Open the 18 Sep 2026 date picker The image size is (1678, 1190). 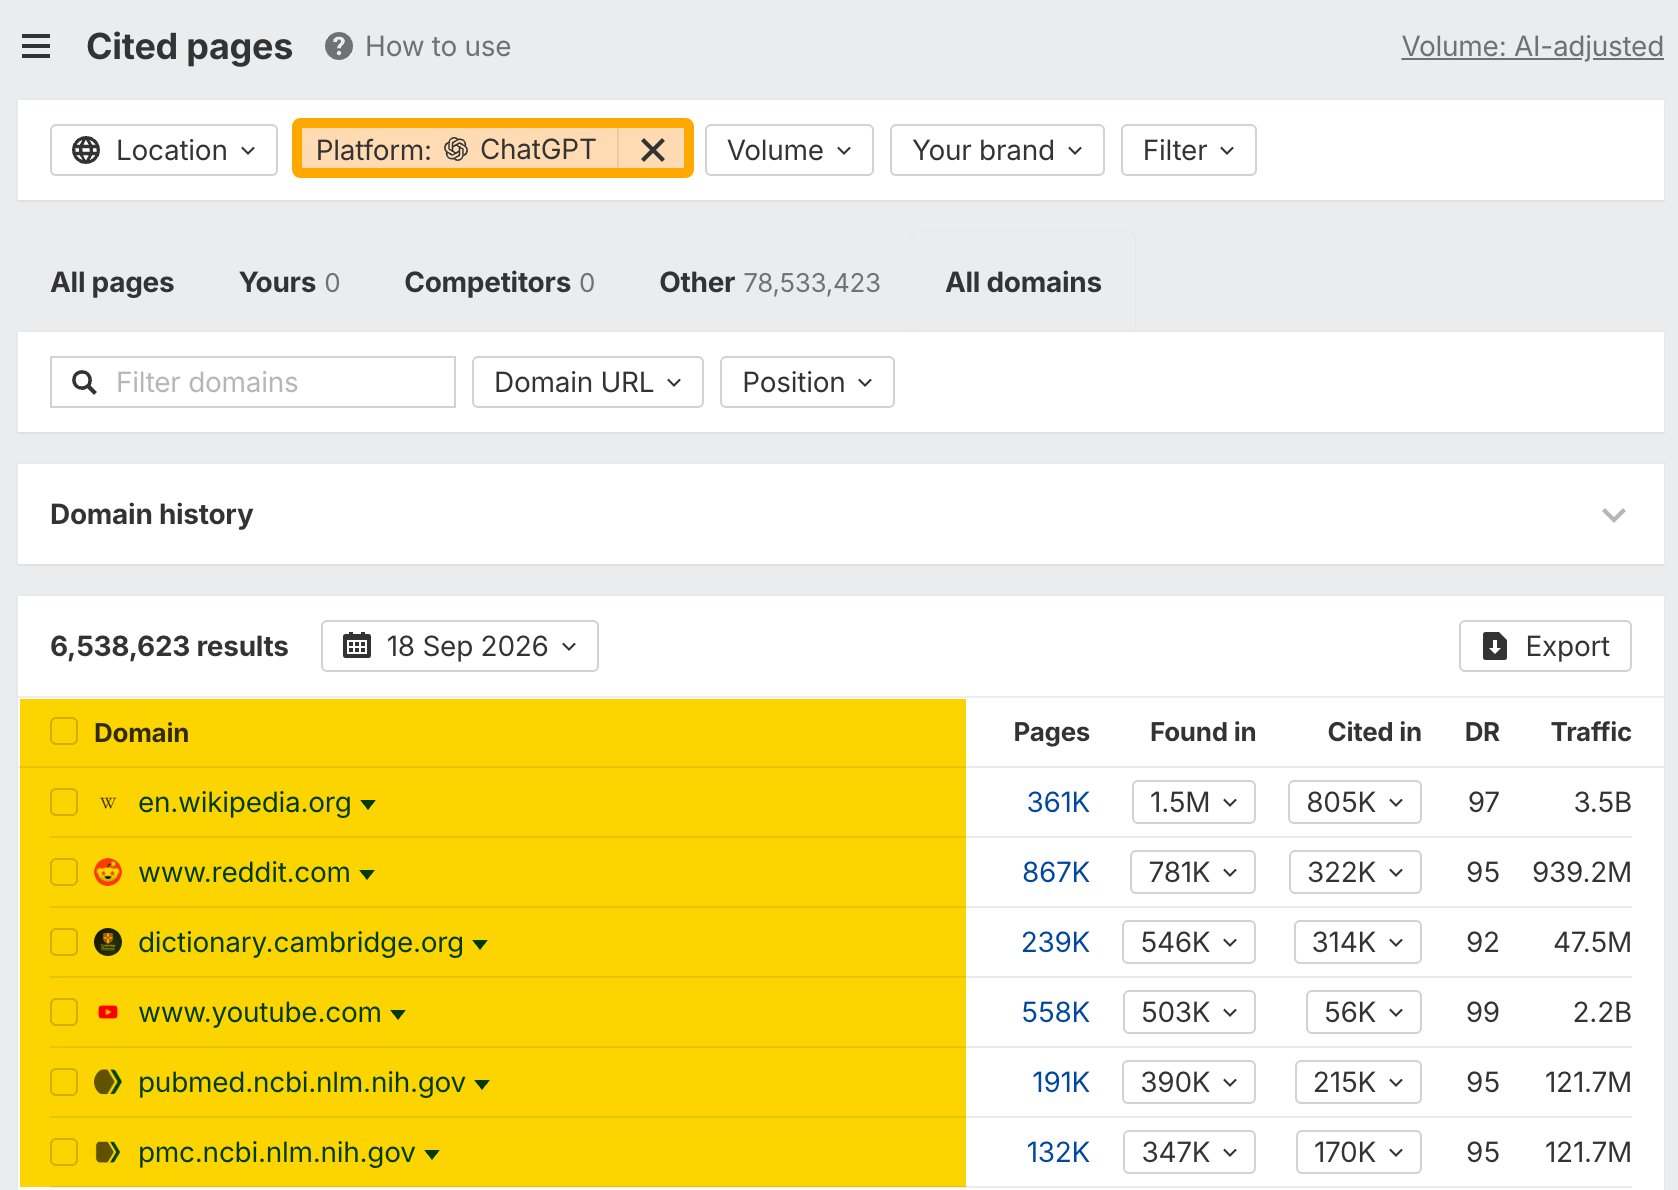(460, 646)
